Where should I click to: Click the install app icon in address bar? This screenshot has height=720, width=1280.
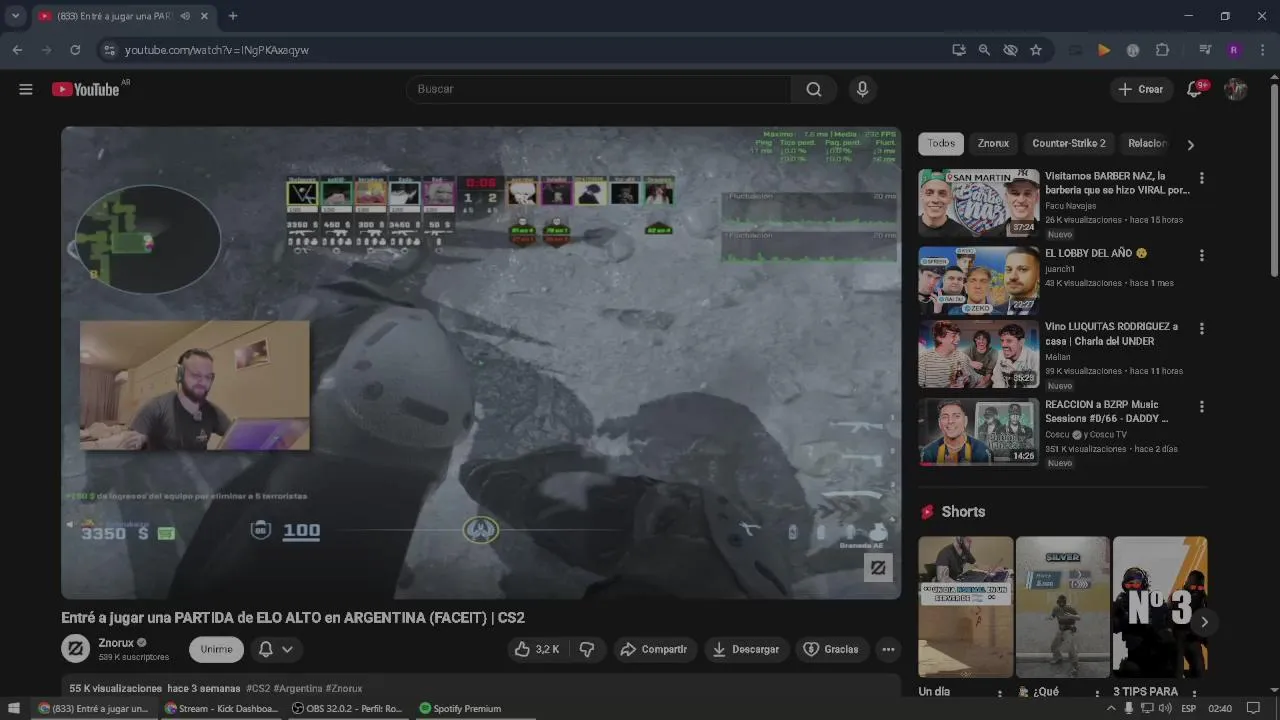pos(959,50)
